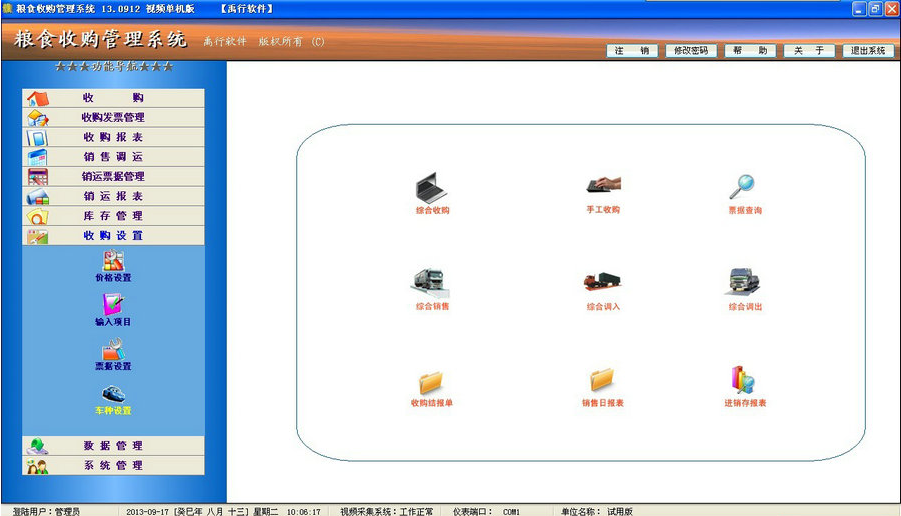Expand the 收购 navigation section
Viewport: 901px width, 516px height.
tap(113, 98)
